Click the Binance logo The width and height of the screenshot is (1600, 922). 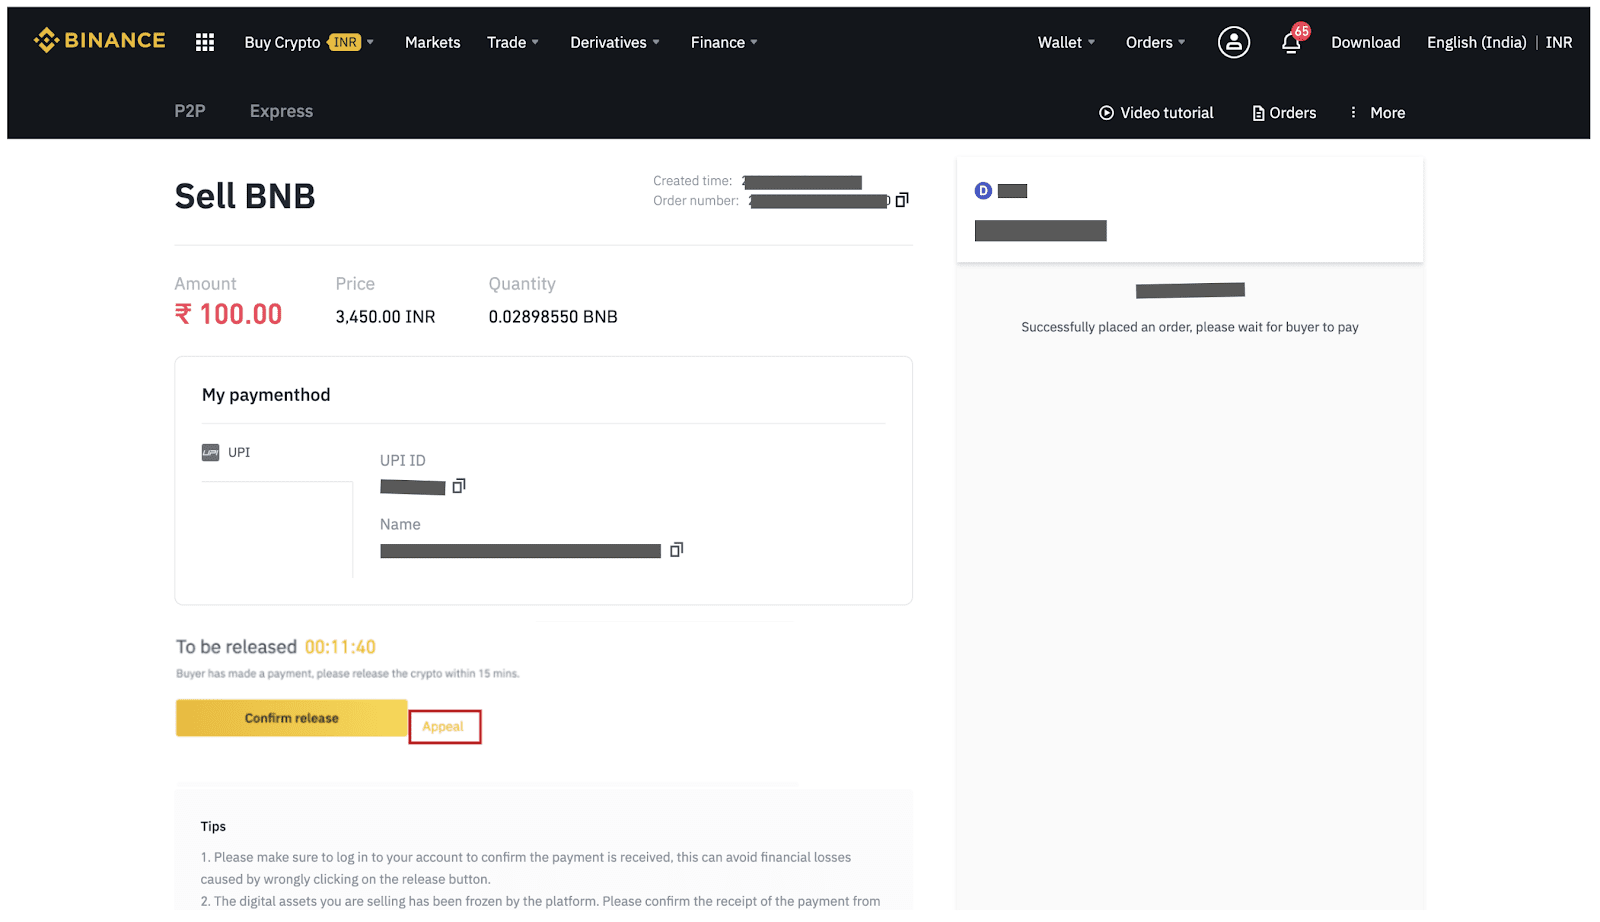(99, 41)
